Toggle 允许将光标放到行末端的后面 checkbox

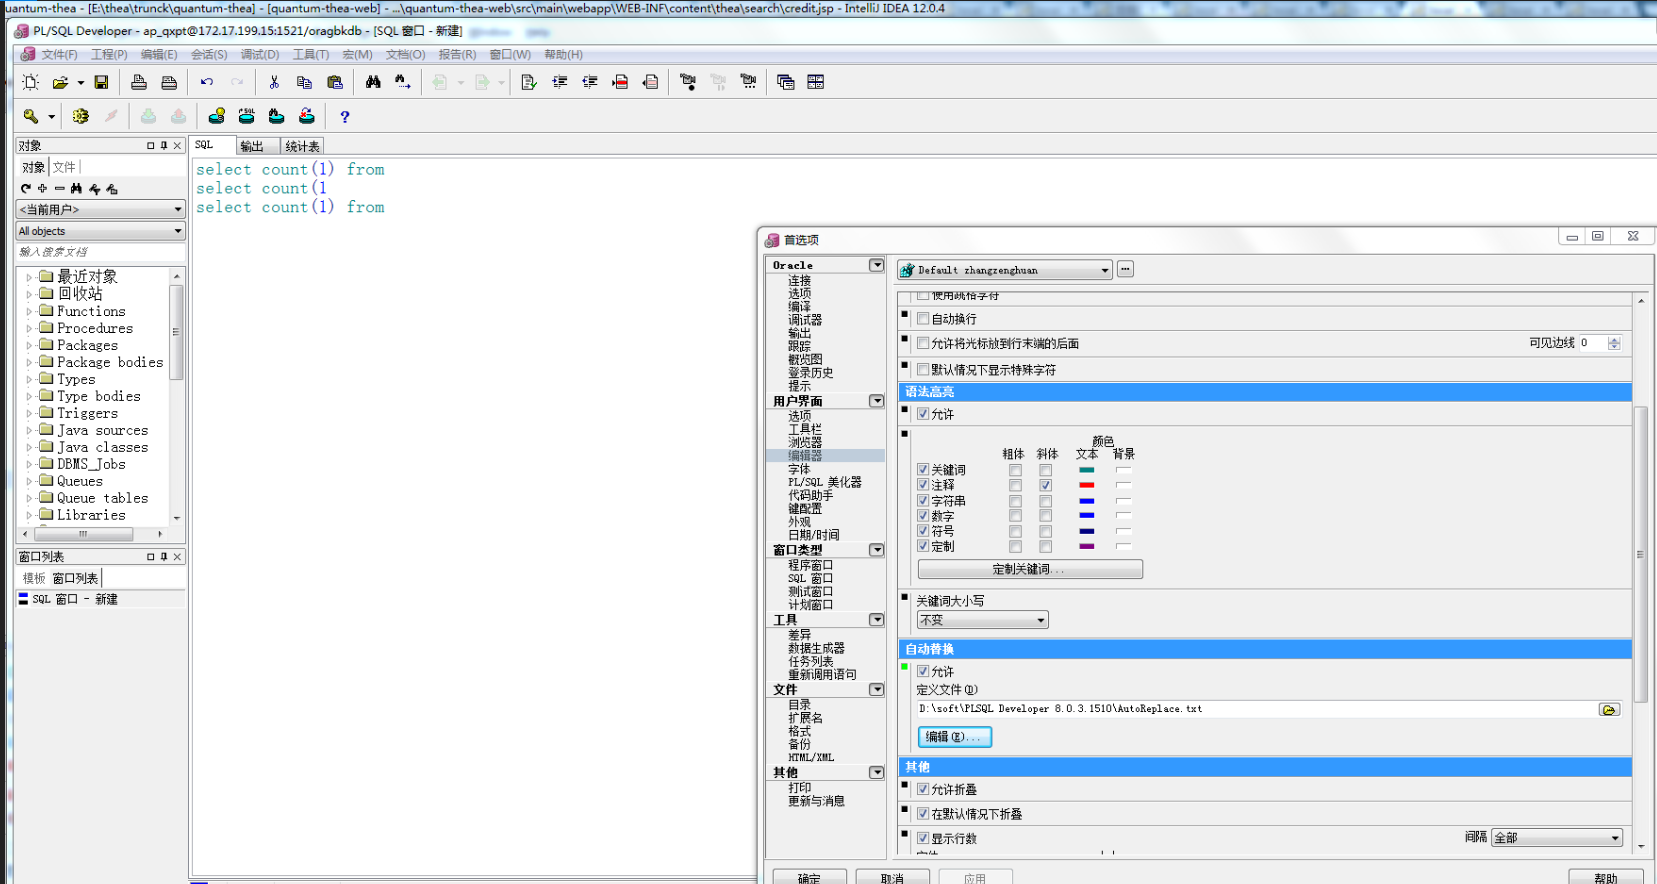coord(923,343)
